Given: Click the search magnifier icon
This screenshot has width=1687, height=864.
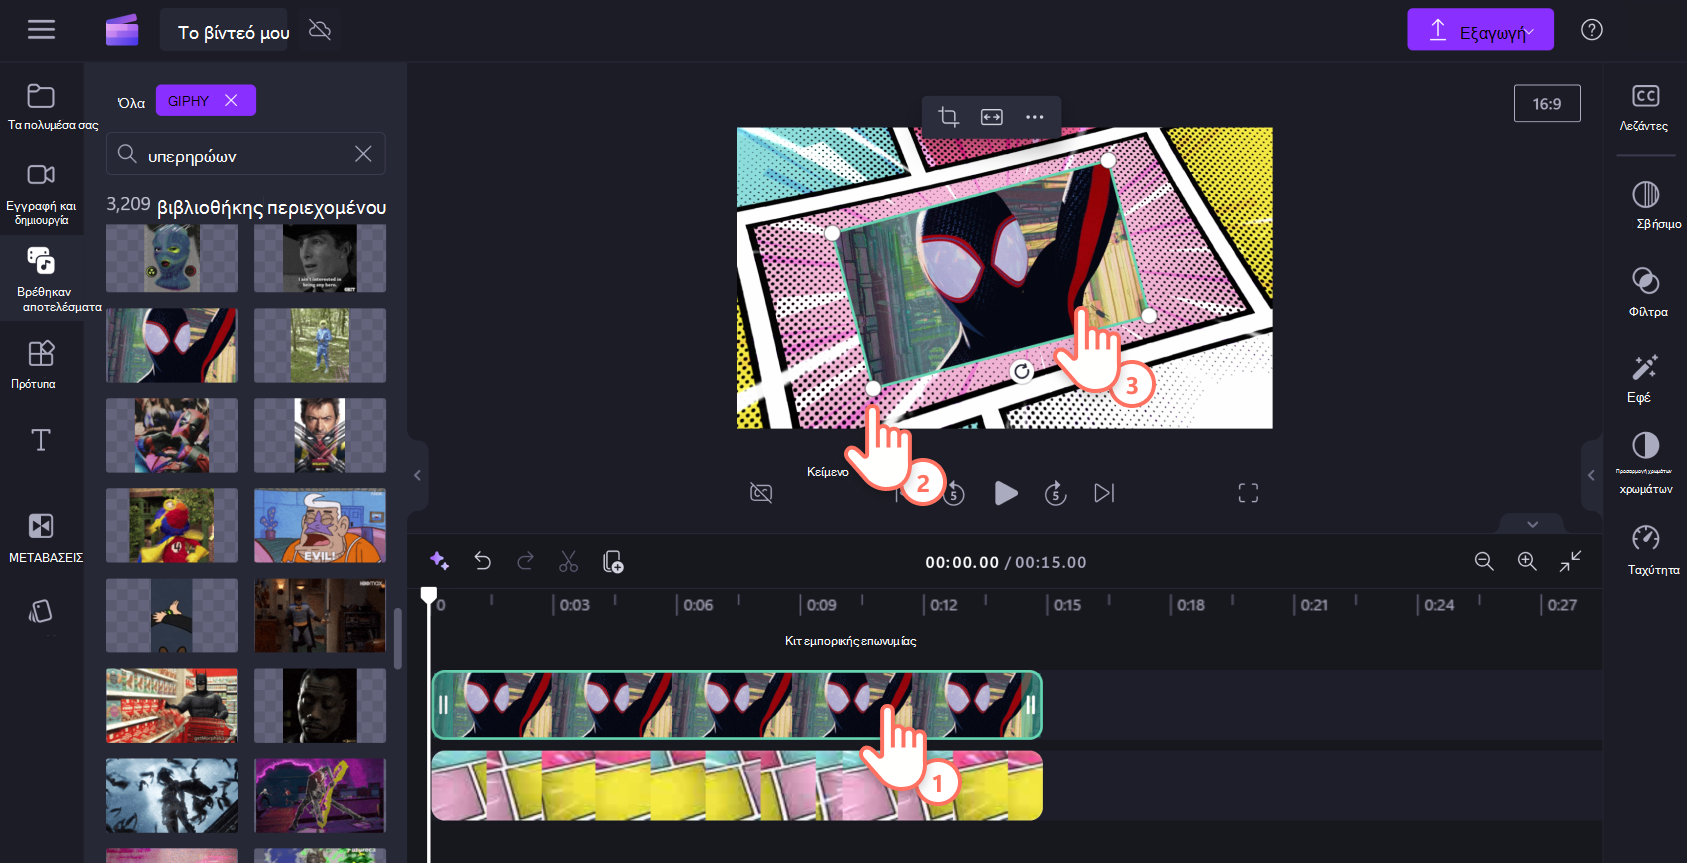Looking at the screenshot, I should coord(127,154).
